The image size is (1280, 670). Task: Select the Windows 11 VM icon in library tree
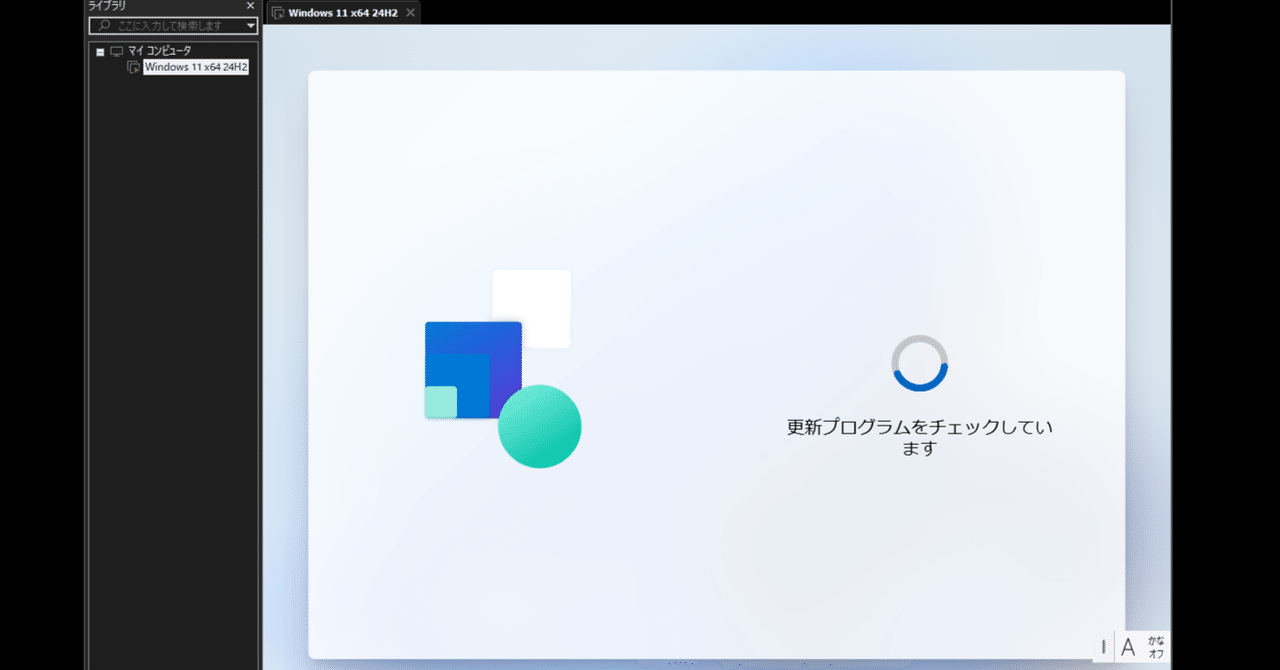[x=134, y=66]
